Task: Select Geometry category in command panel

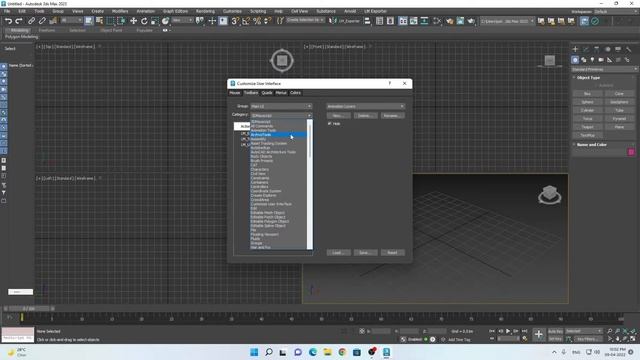Action: (x=575, y=60)
